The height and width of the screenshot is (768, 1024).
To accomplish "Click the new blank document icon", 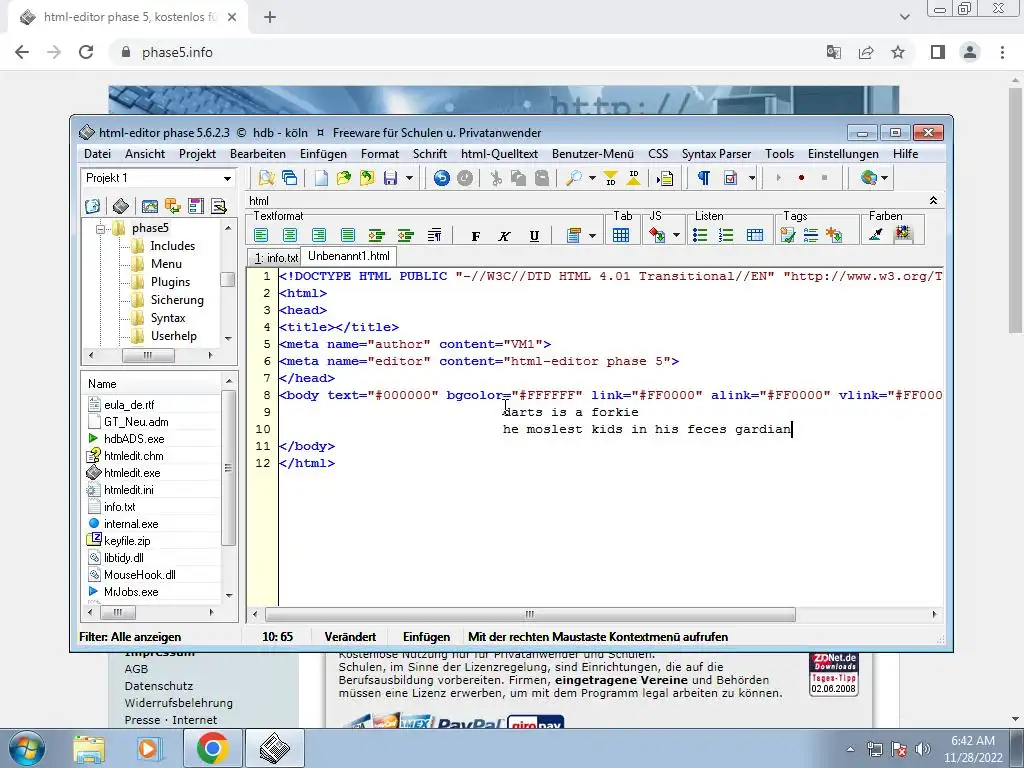I will pos(321,178).
